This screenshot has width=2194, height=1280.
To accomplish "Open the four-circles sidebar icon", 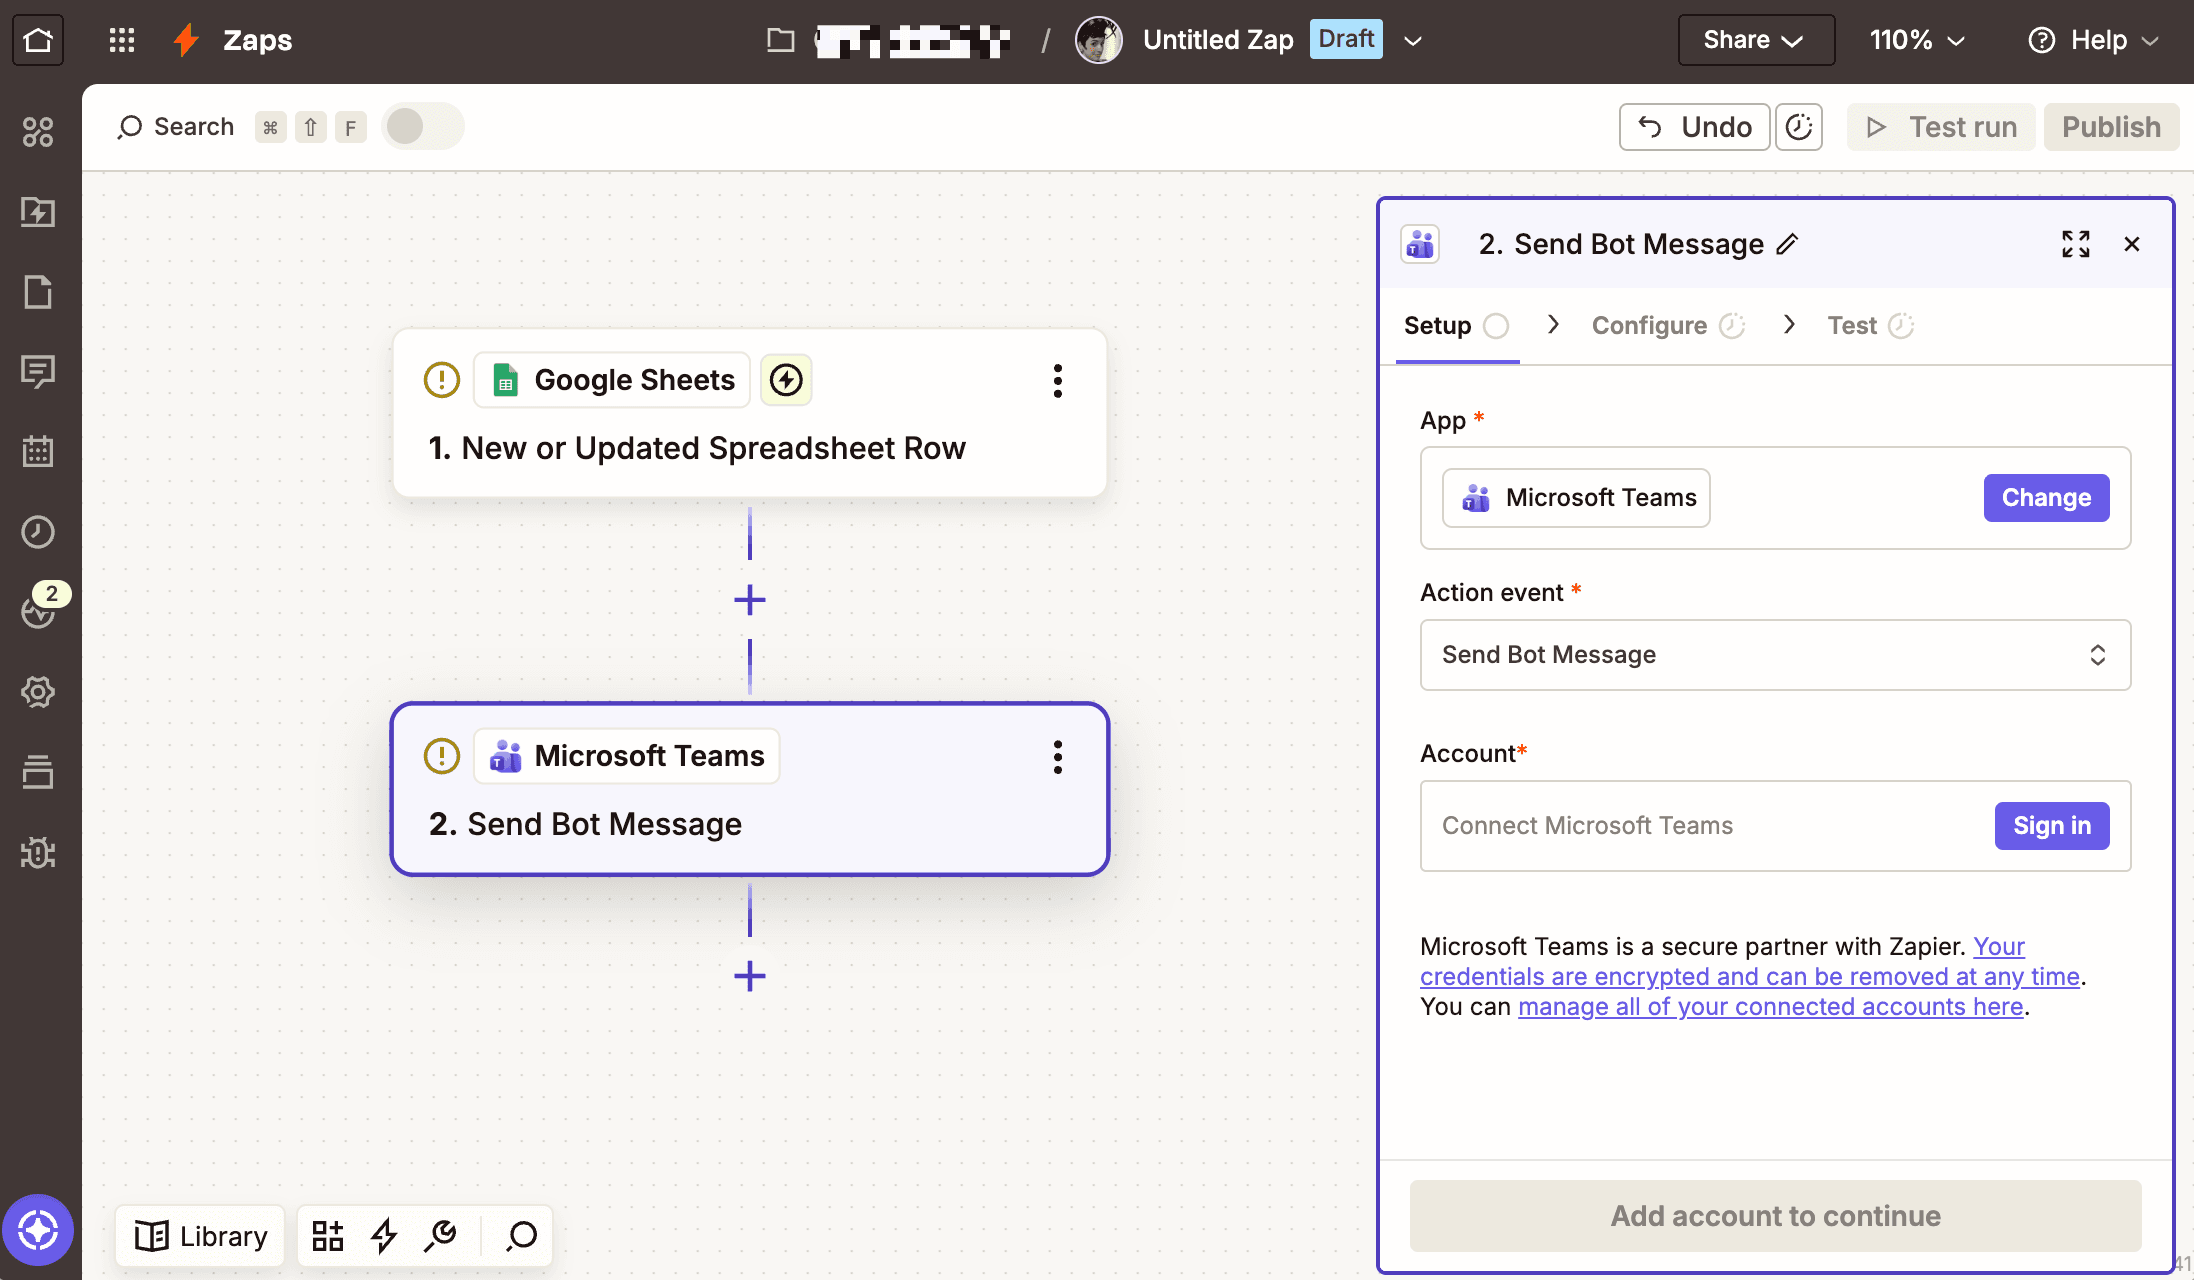I will point(38,132).
